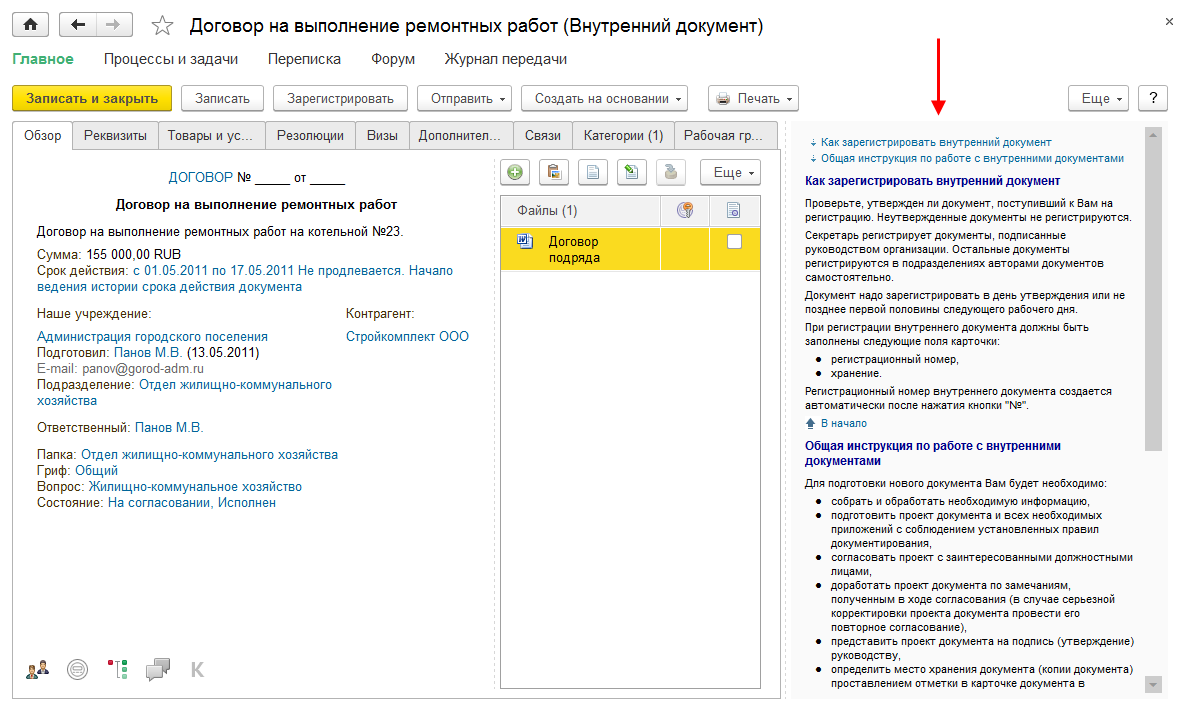Image resolution: width=1187 pixels, height=711 pixels.
Task: Open Процессы и задачи section
Action: click(171, 59)
